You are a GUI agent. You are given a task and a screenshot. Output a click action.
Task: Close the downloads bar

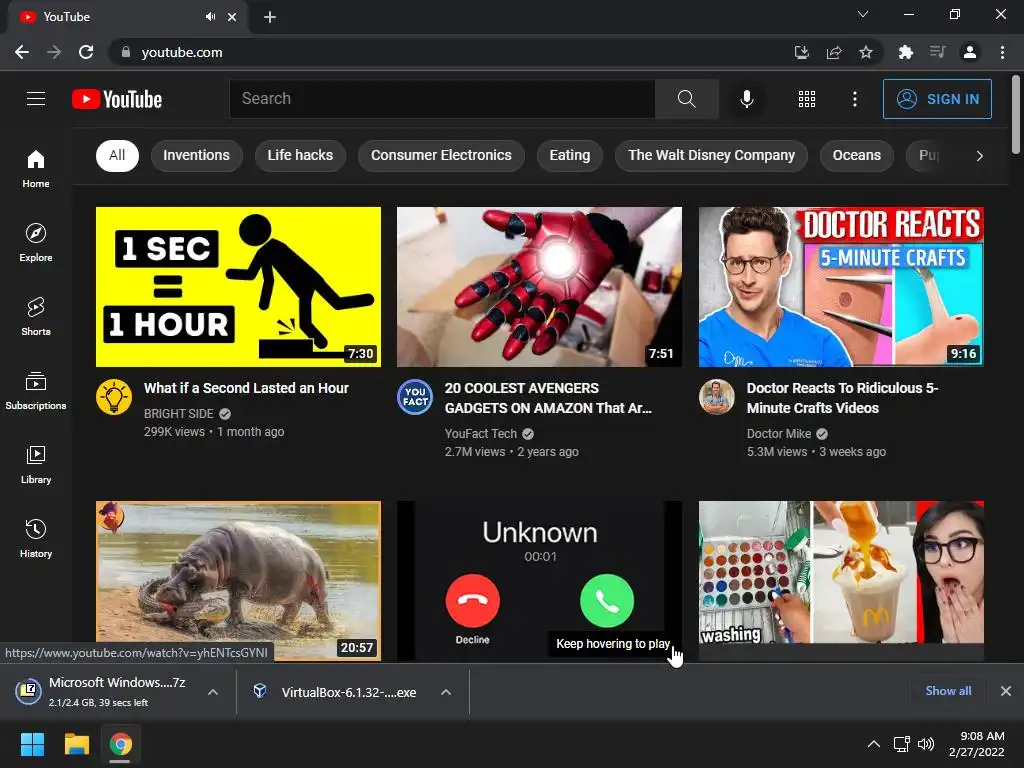1006,691
